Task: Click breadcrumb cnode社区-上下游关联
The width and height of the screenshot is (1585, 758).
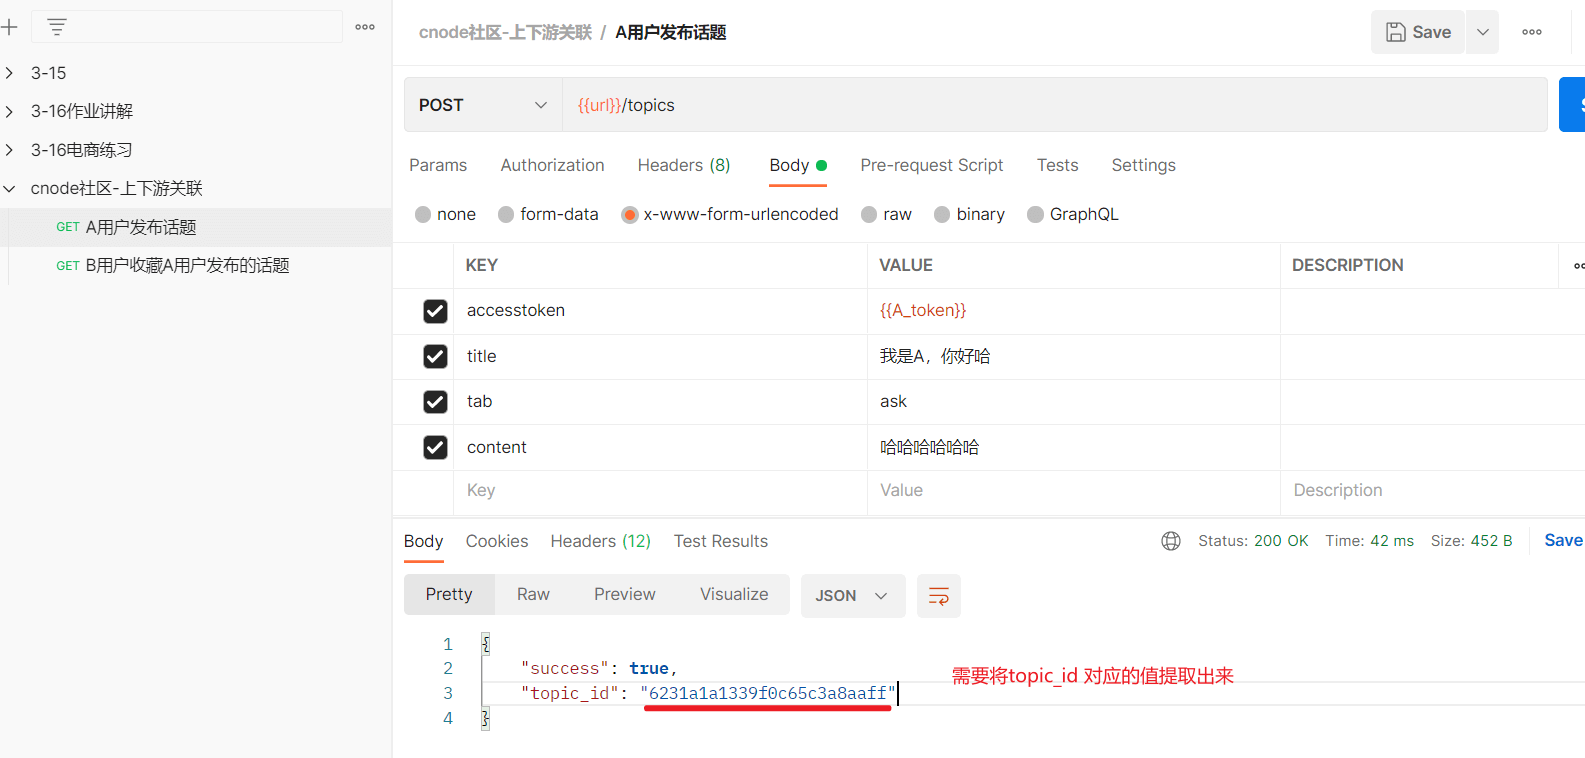Action: [505, 32]
